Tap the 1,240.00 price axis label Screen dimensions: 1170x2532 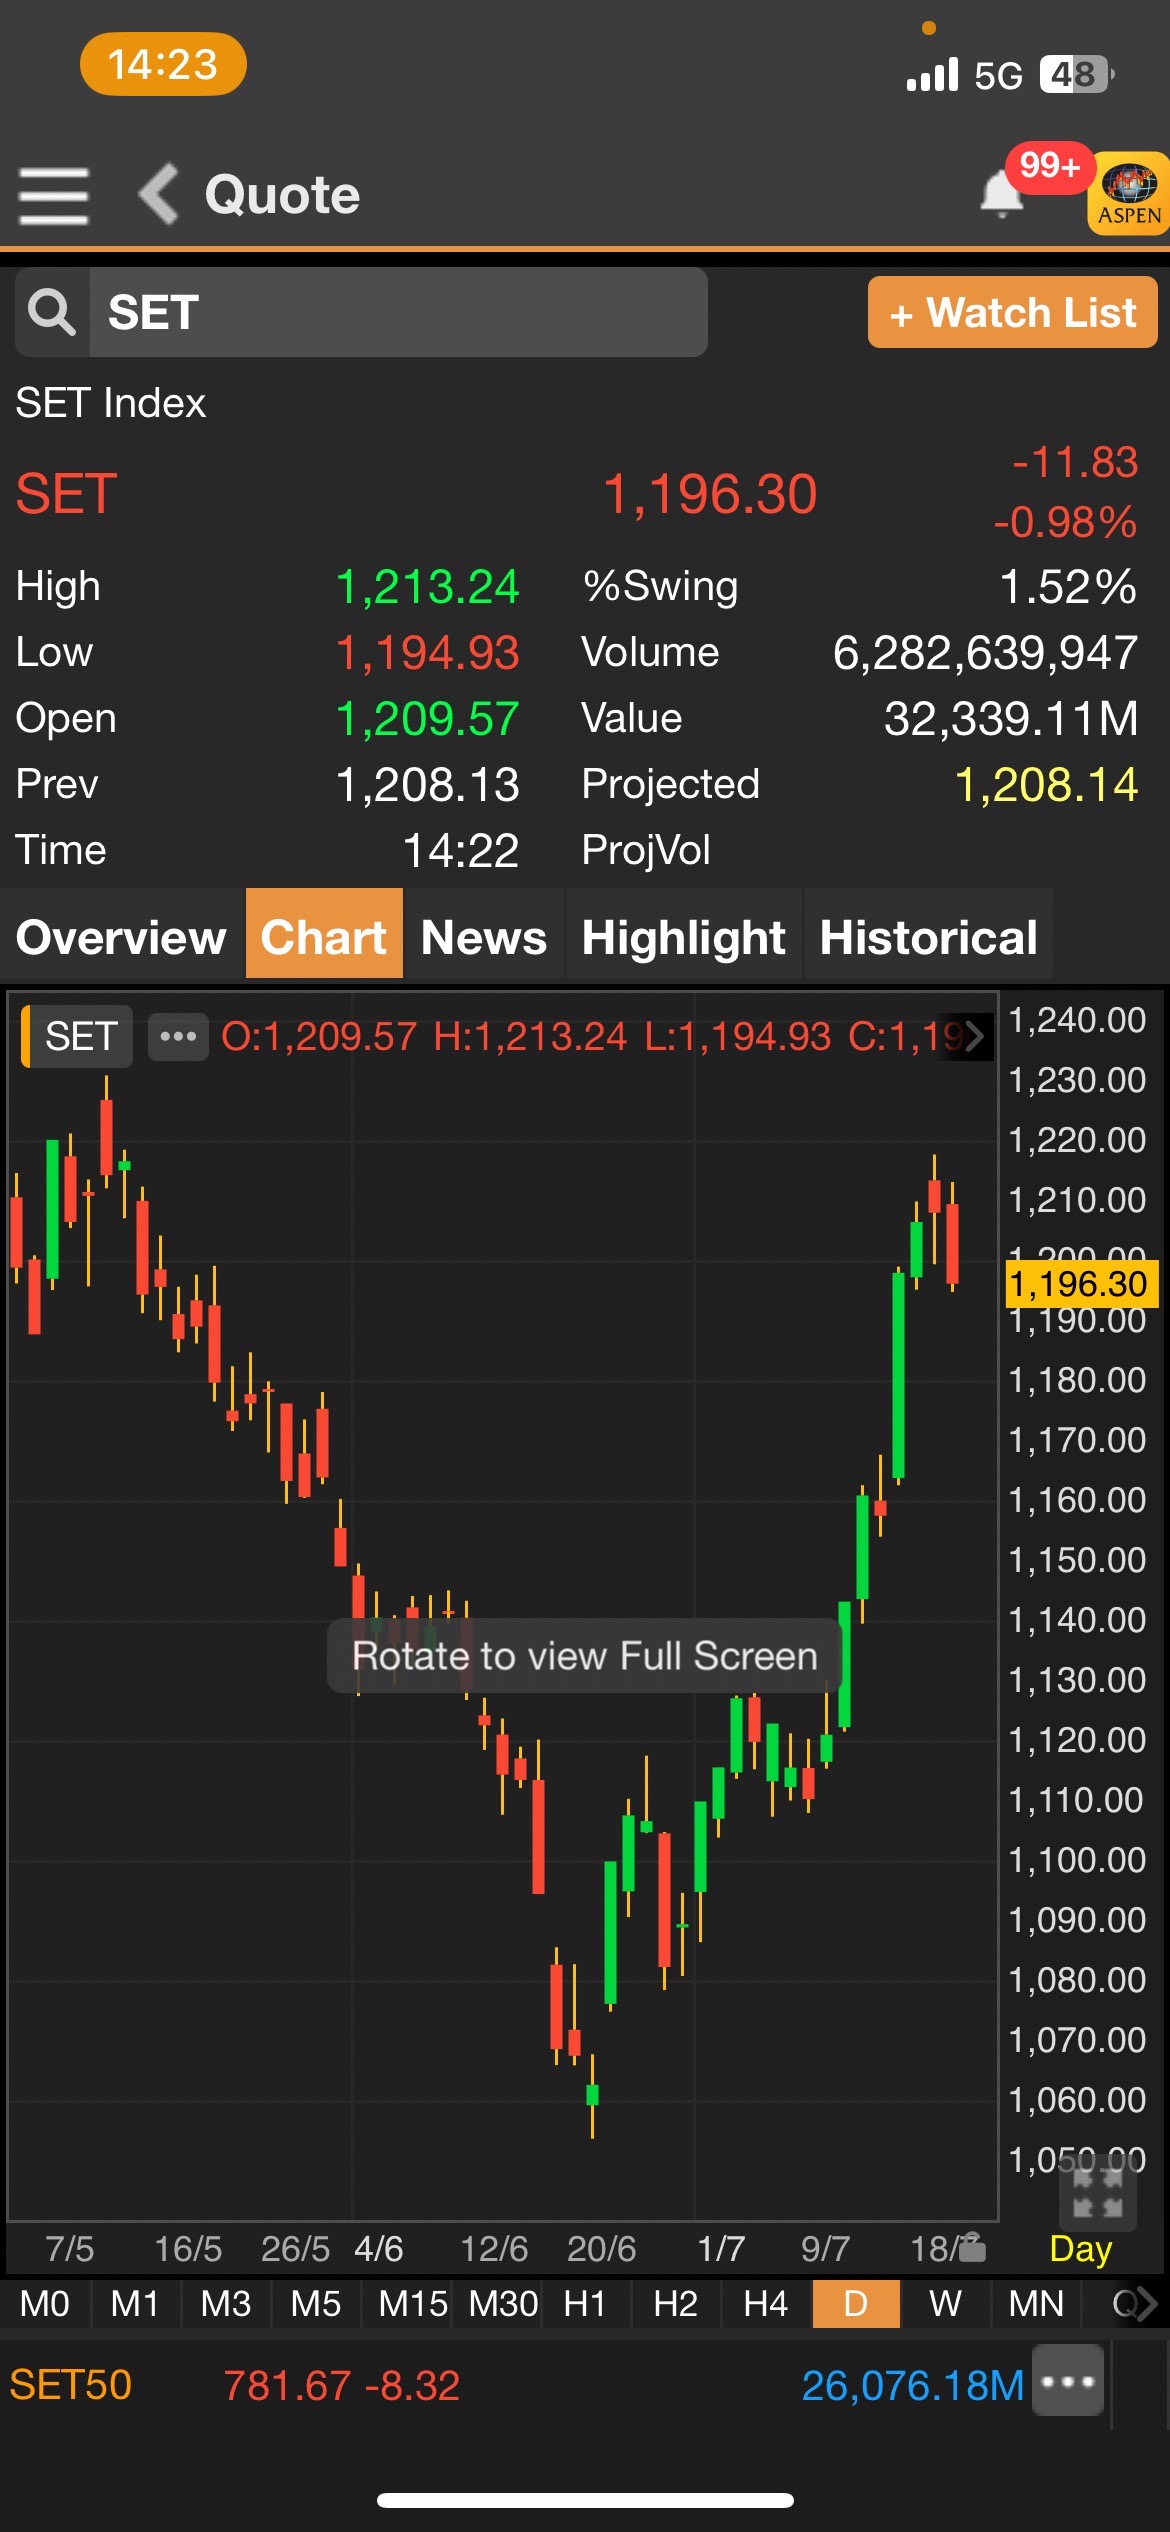[1077, 1020]
